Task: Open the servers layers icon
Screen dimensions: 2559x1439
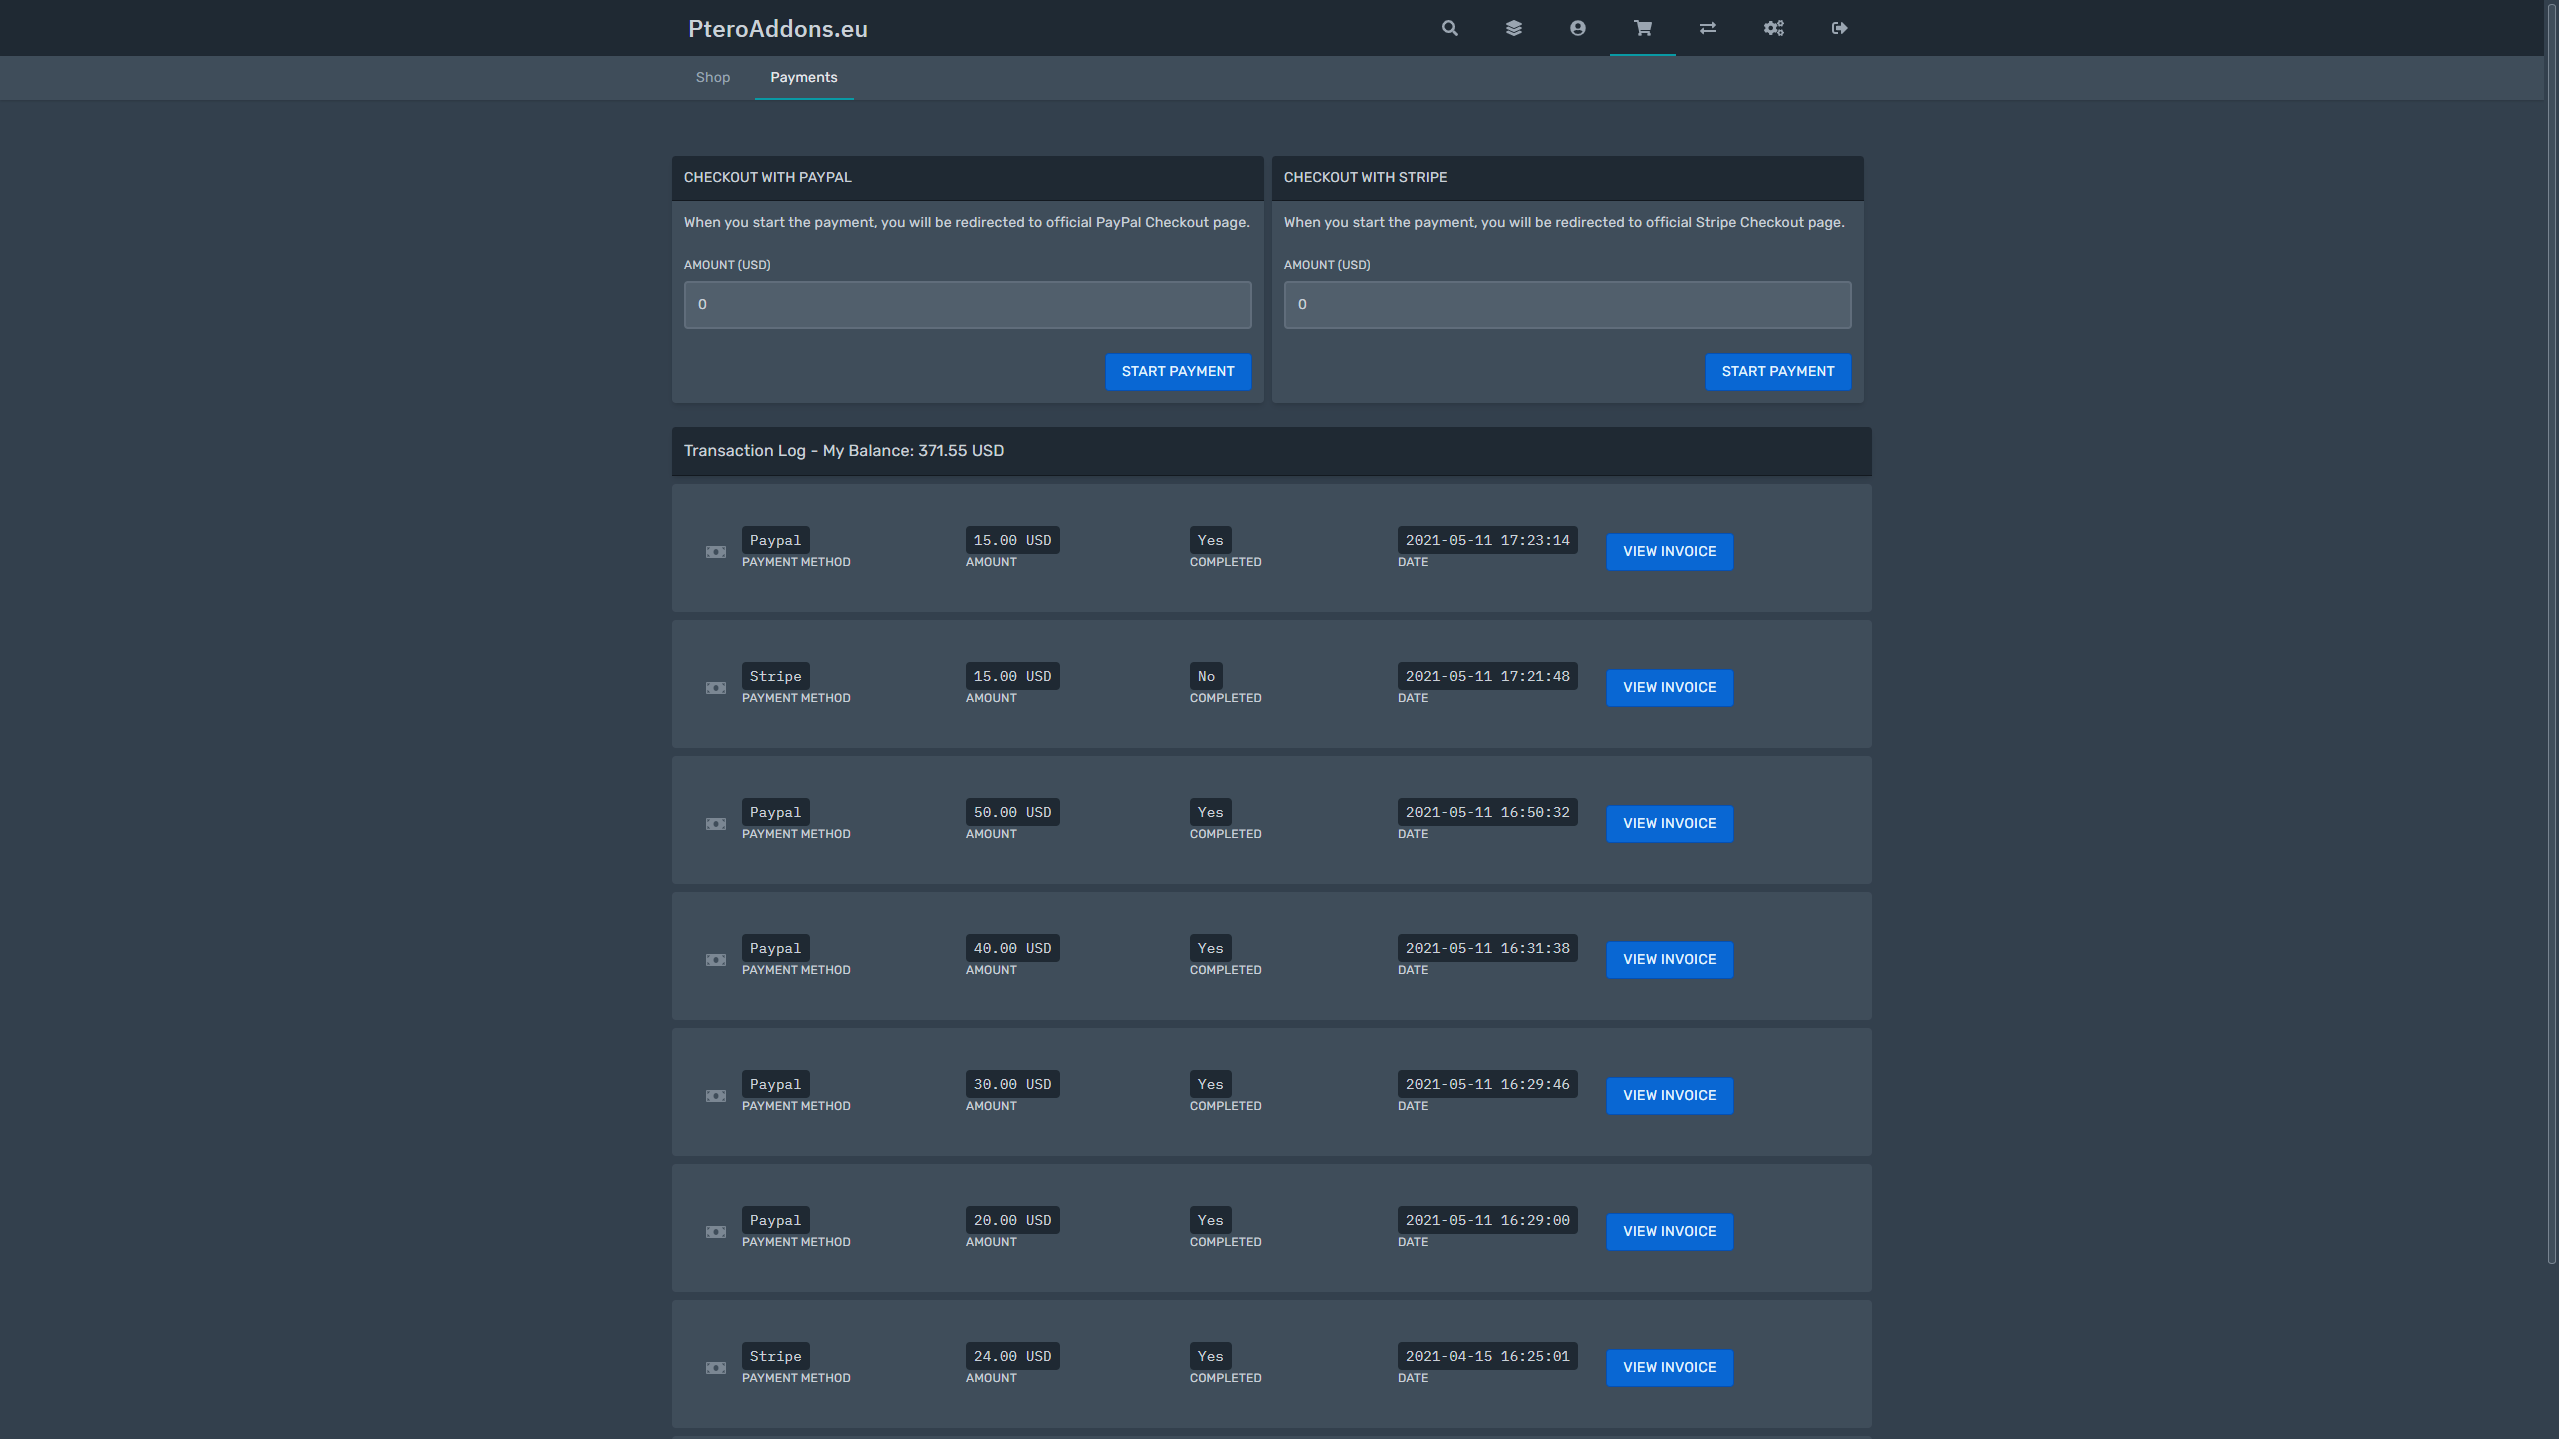Action: [1513, 28]
